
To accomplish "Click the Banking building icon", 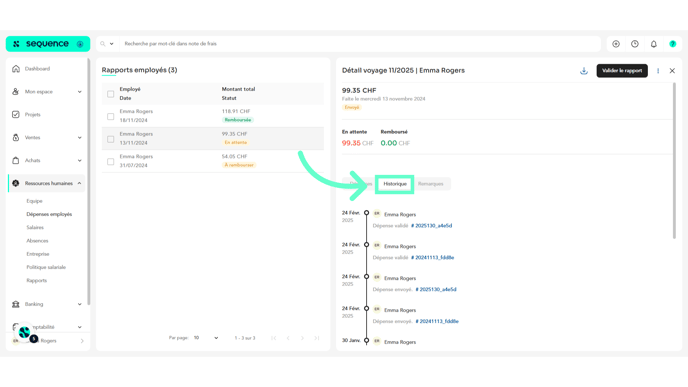I will click(x=16, y=304).
